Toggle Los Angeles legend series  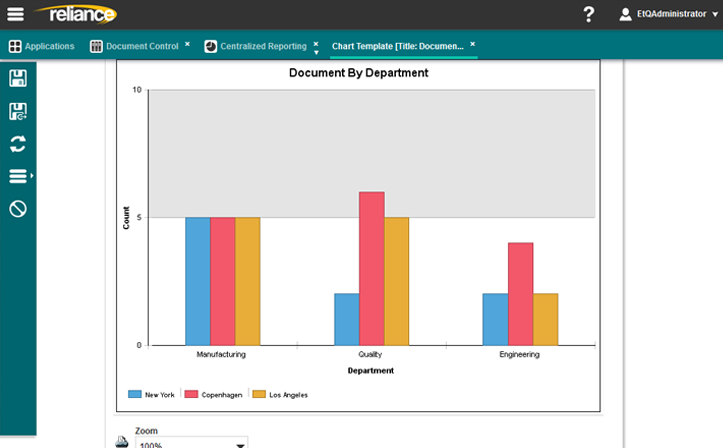click(x=280, y=395)
